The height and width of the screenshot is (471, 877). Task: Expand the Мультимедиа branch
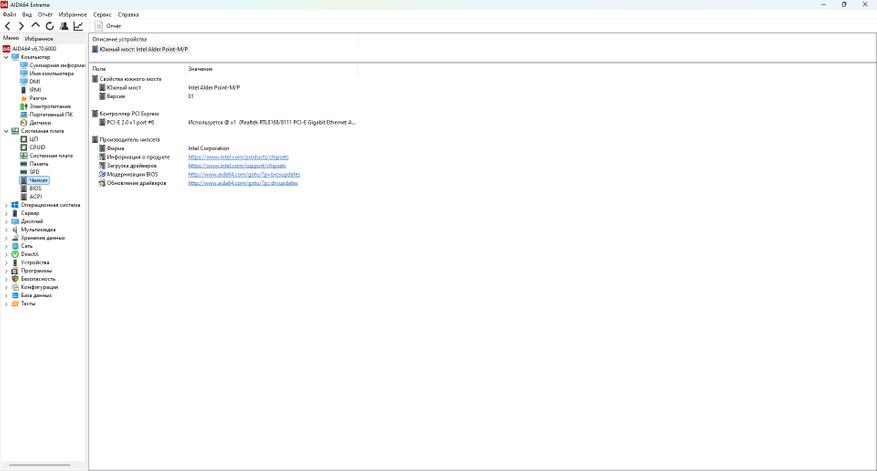[6, 229]
